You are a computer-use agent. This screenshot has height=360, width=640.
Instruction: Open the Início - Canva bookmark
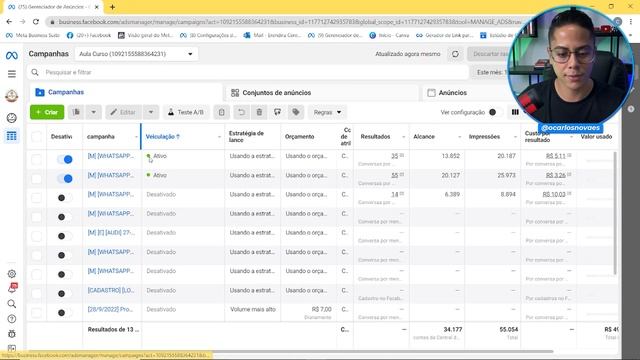(x=389, y=36)
